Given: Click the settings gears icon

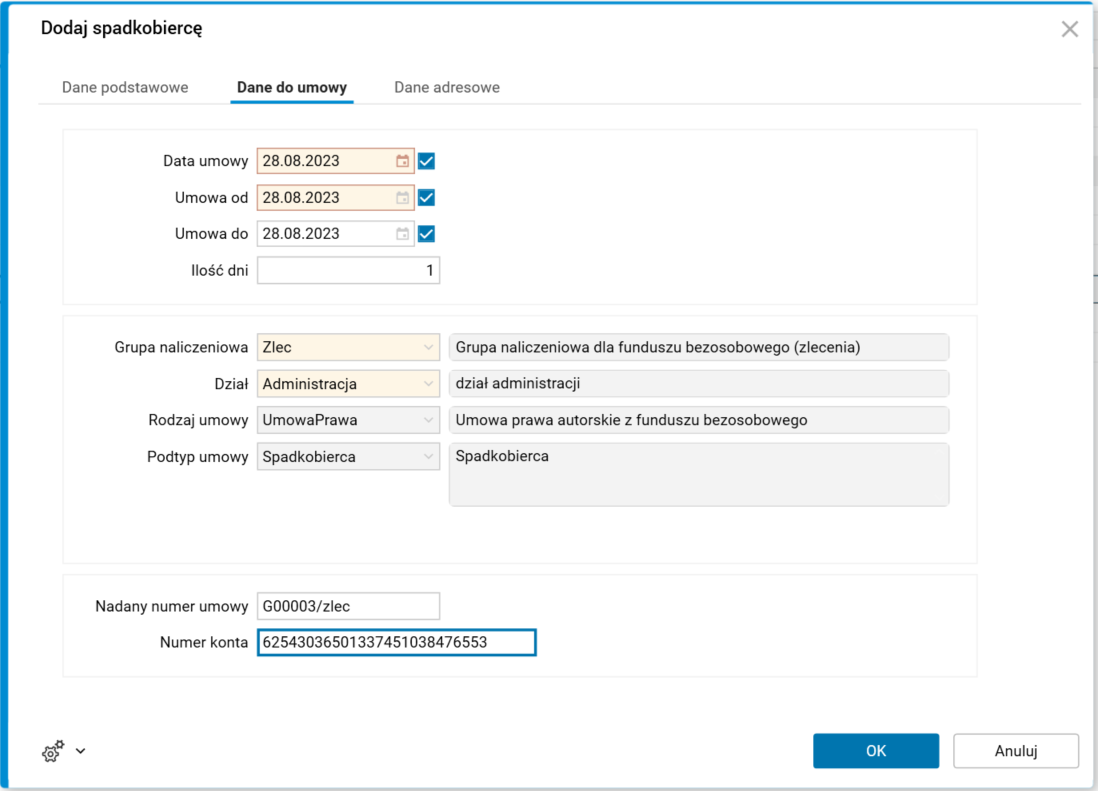Looking at the screenshot, I should [53, 751].
